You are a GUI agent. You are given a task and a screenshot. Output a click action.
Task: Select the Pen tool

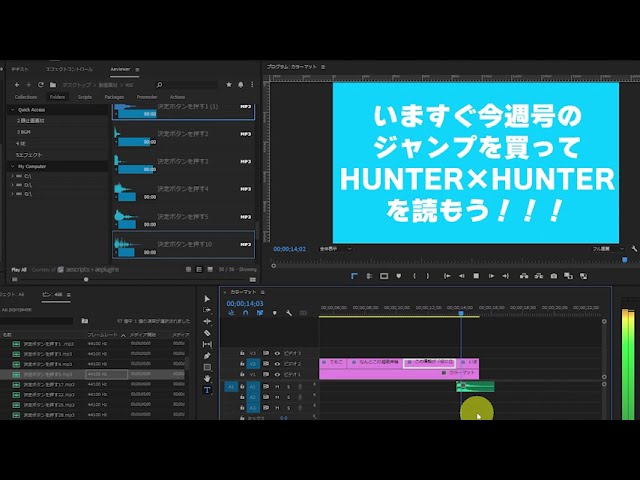pos(207,356)
